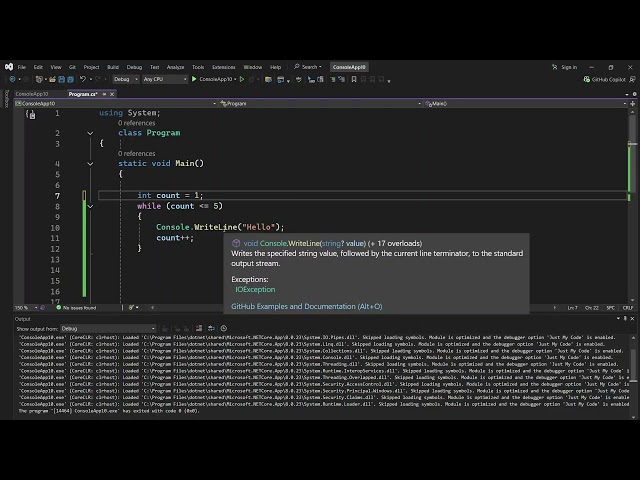The height and width of the screenshot is (480, 640).
Task: Click the Ln 7 status bar indicator
Action: point(572,307)
